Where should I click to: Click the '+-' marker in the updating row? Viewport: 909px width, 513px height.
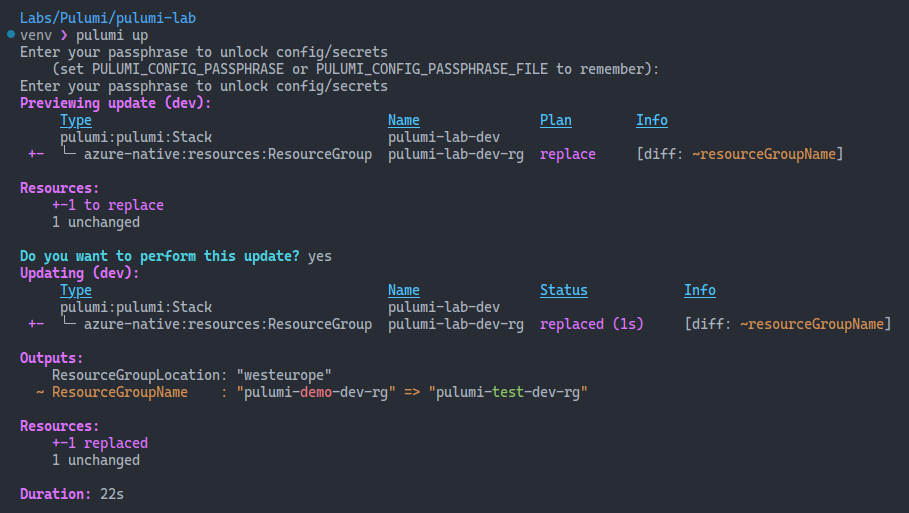coord(36,324)
